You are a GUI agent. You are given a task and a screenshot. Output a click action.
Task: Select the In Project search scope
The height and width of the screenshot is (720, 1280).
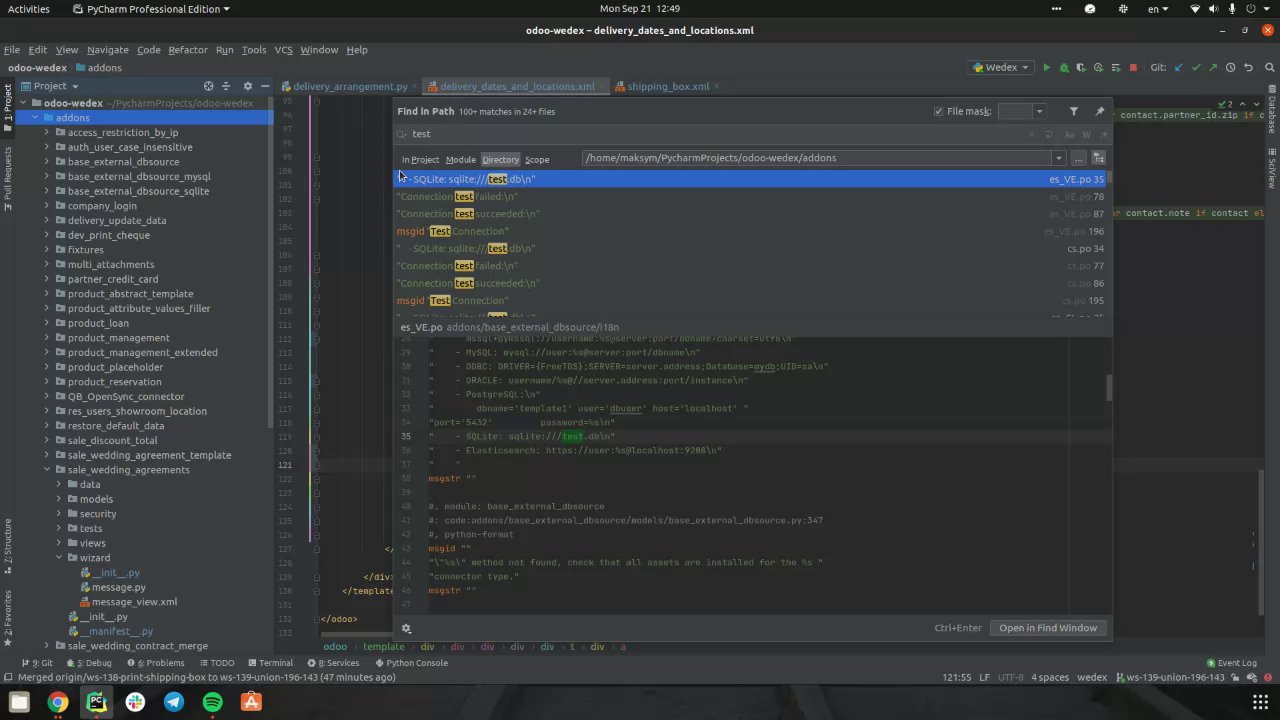coord(420,159)
